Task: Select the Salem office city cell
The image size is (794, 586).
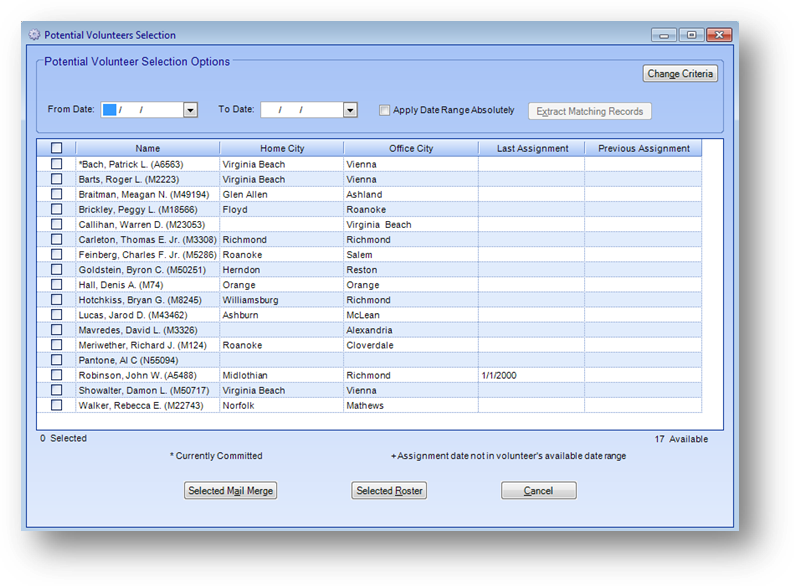Action: (411, 255)
